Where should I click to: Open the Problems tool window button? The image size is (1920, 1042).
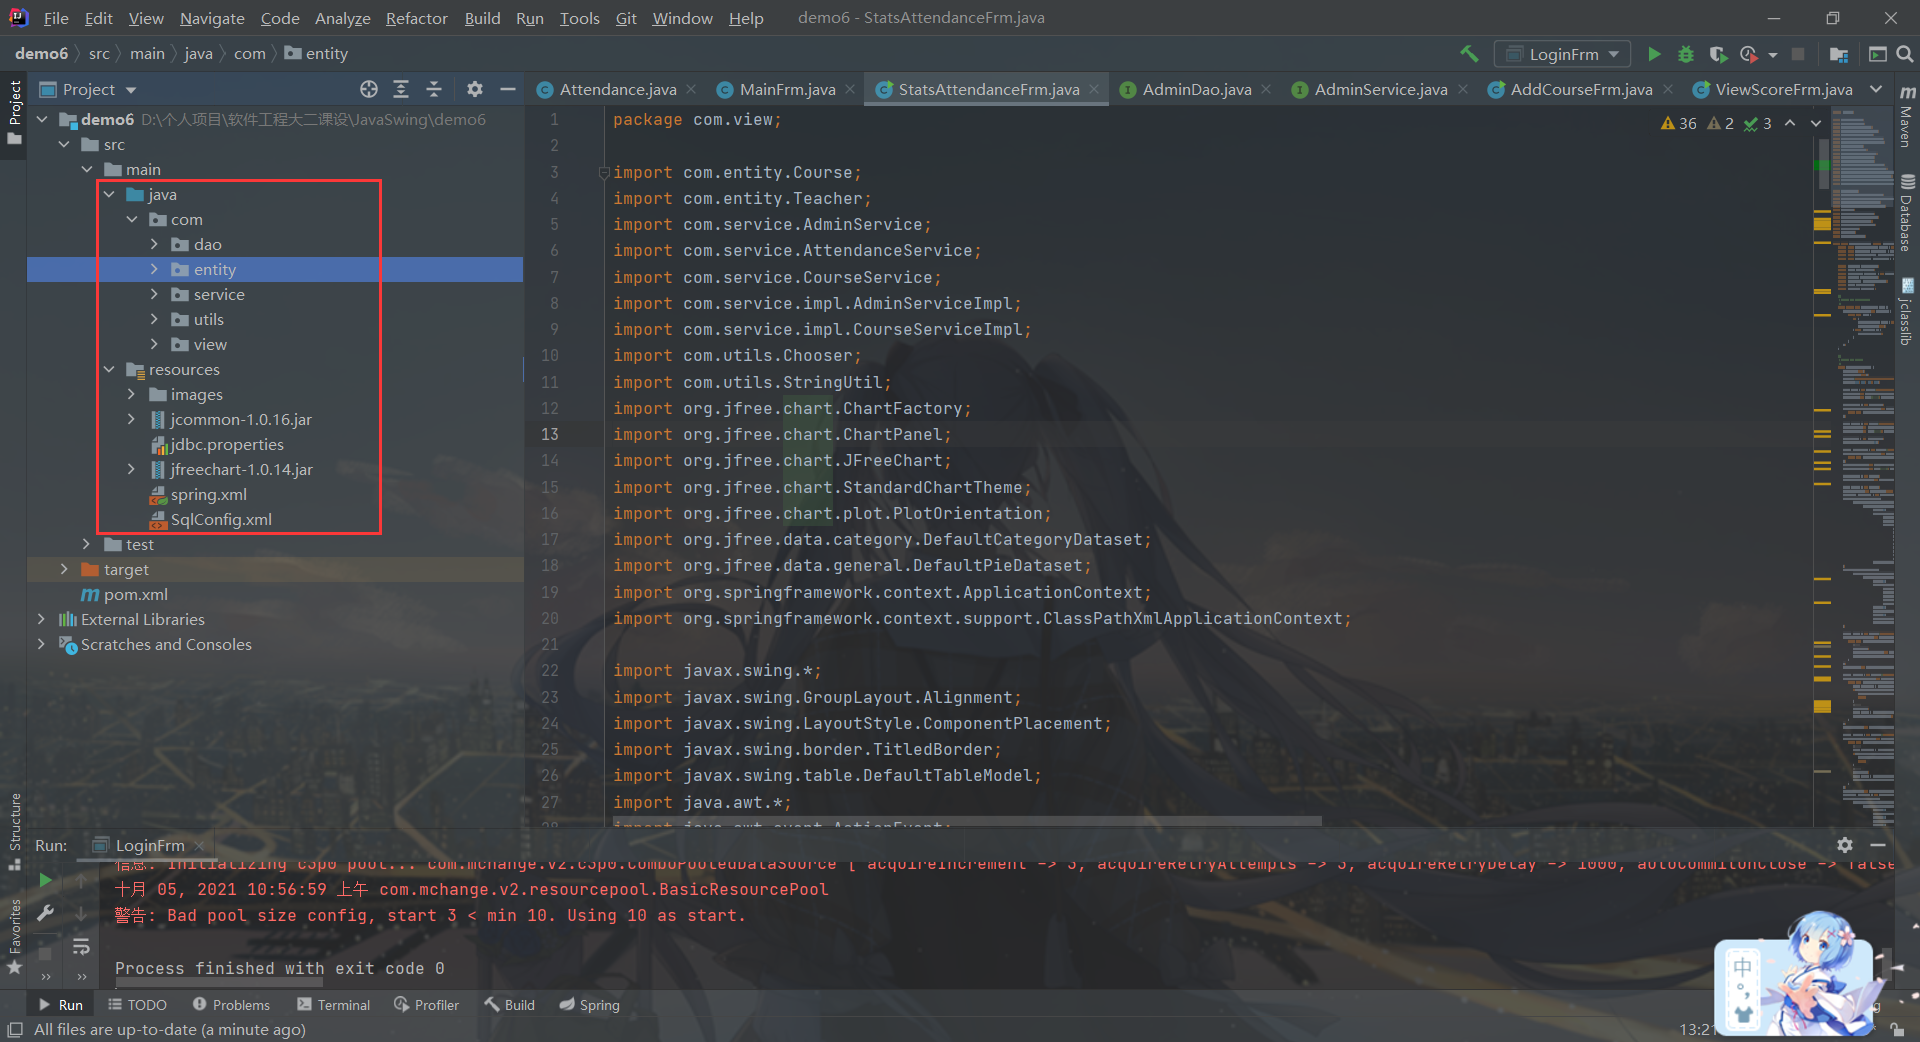(231, 1005)
